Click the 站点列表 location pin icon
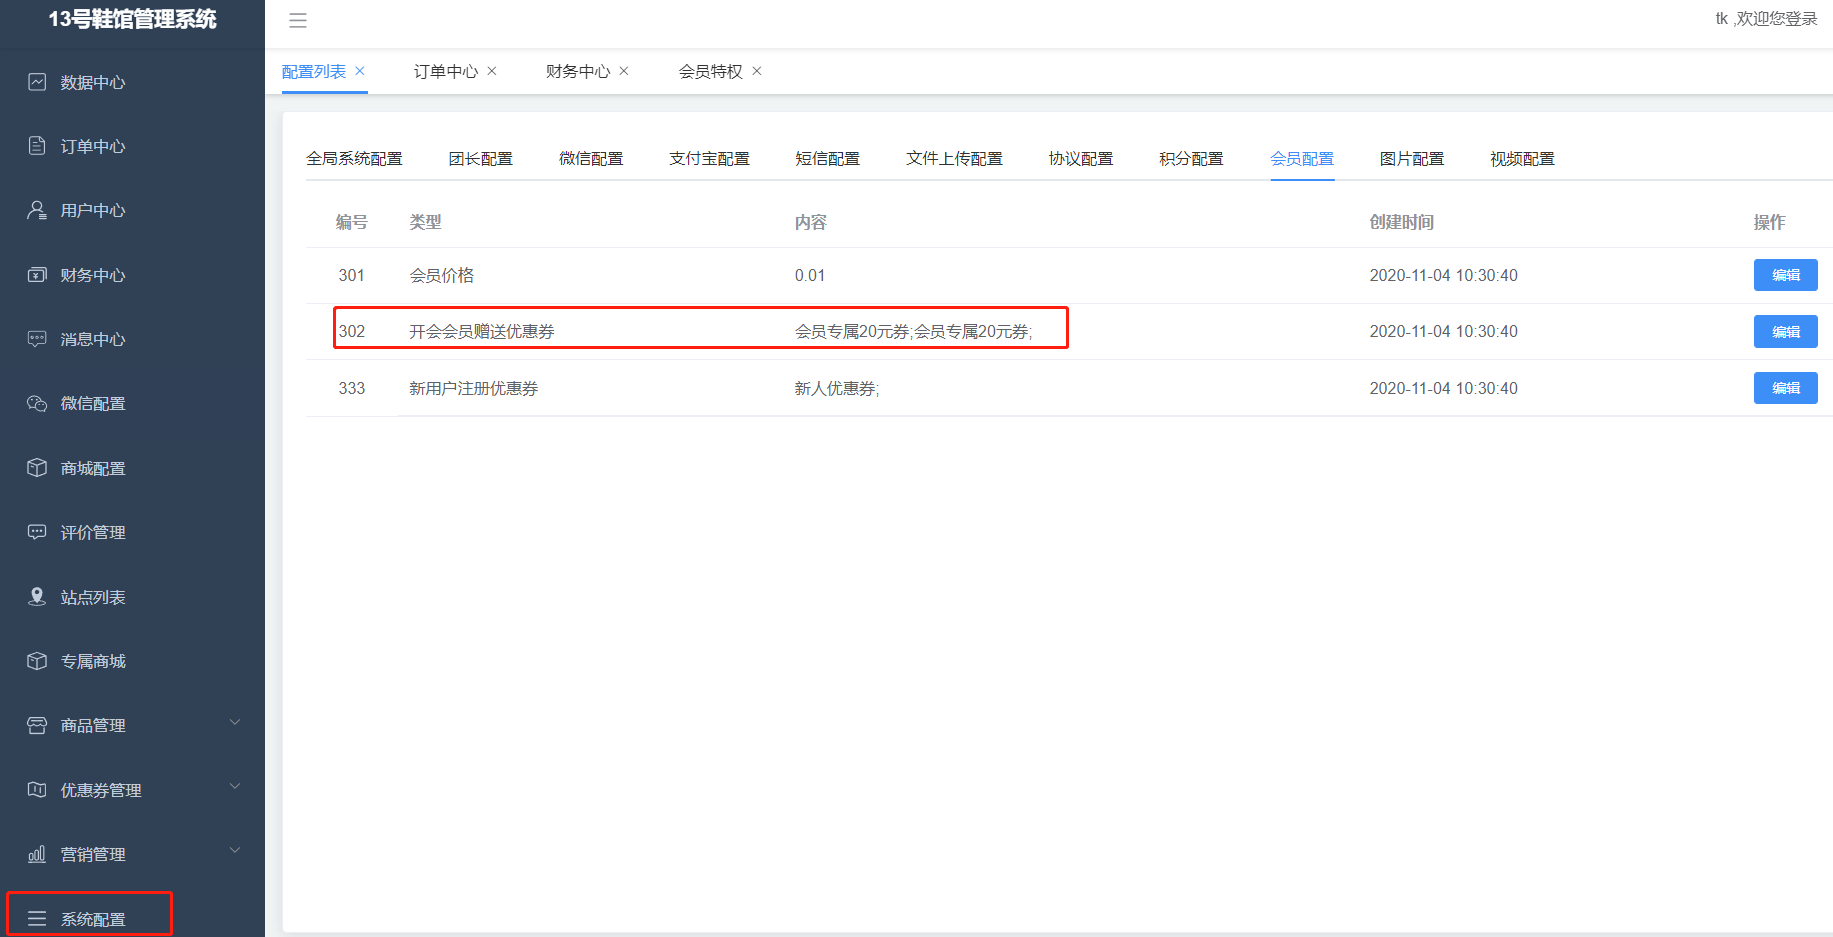 tap(37, 597)
